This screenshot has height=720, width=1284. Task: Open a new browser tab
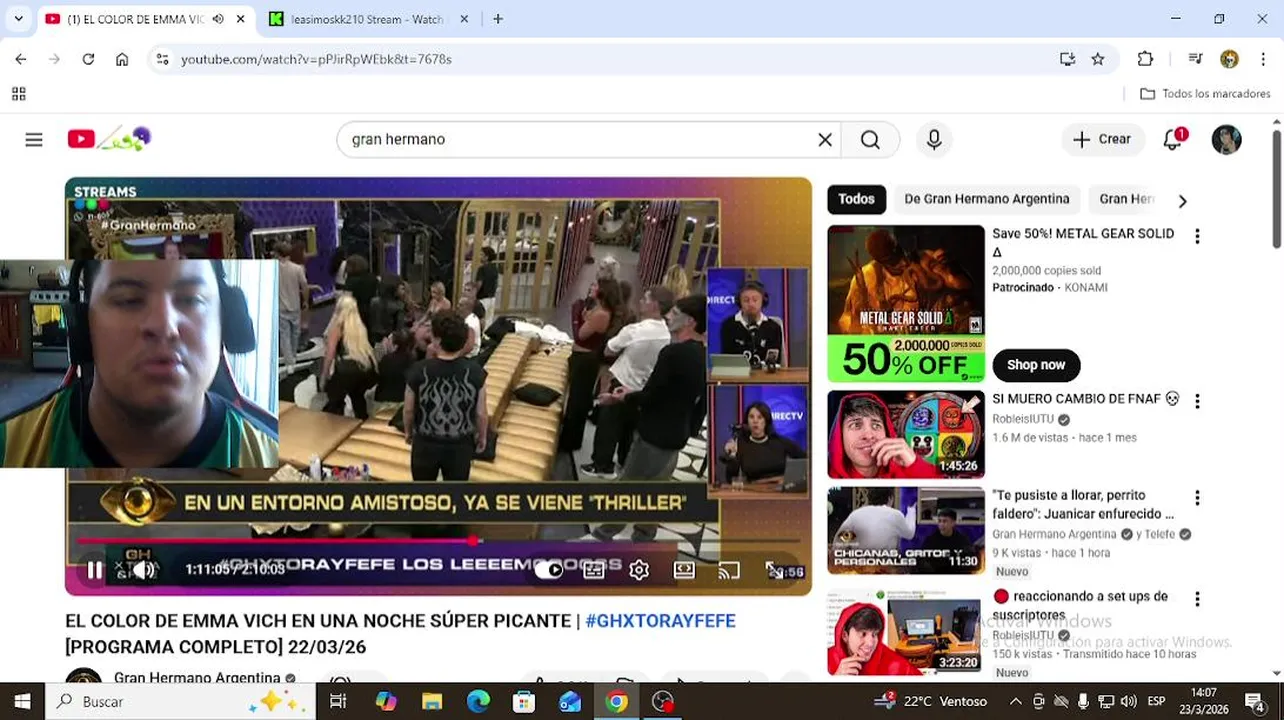(498, 19)
